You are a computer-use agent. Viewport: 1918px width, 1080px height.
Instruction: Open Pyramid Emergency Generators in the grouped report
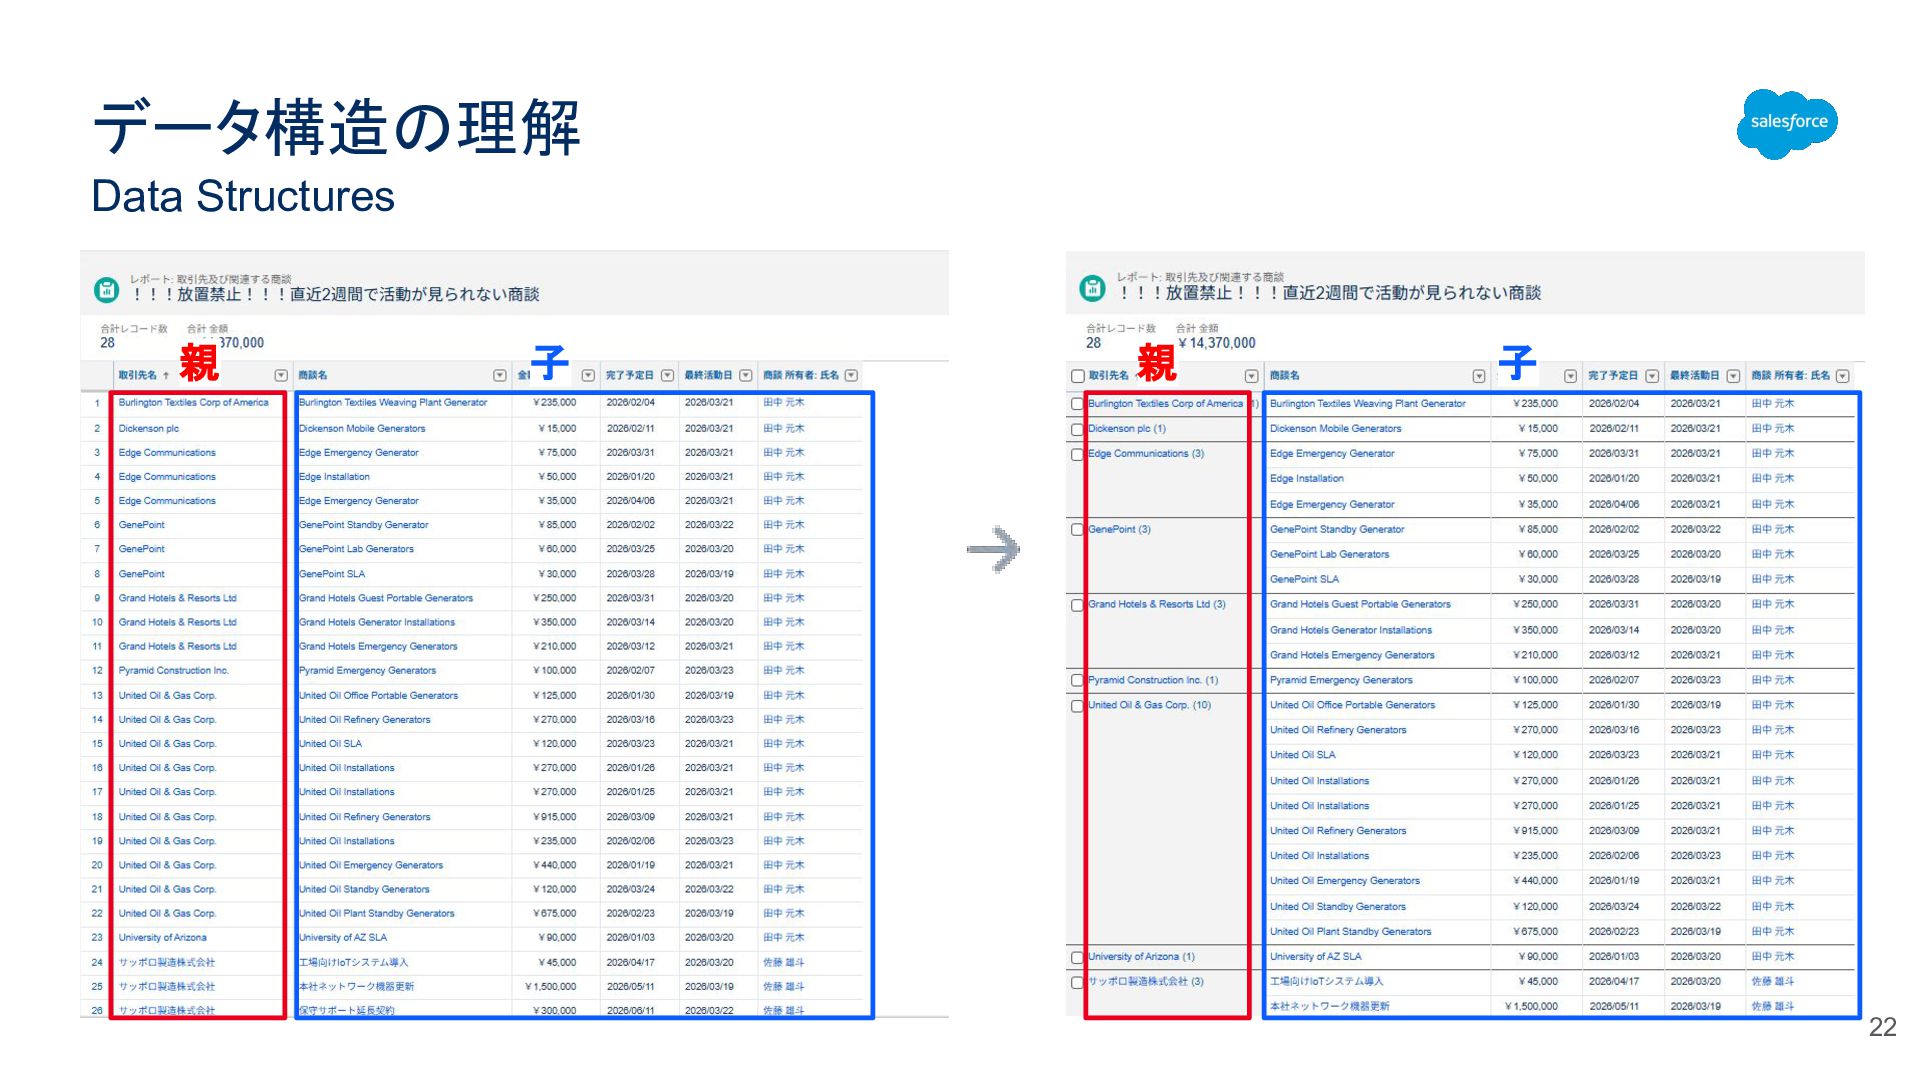(1341, 681)
